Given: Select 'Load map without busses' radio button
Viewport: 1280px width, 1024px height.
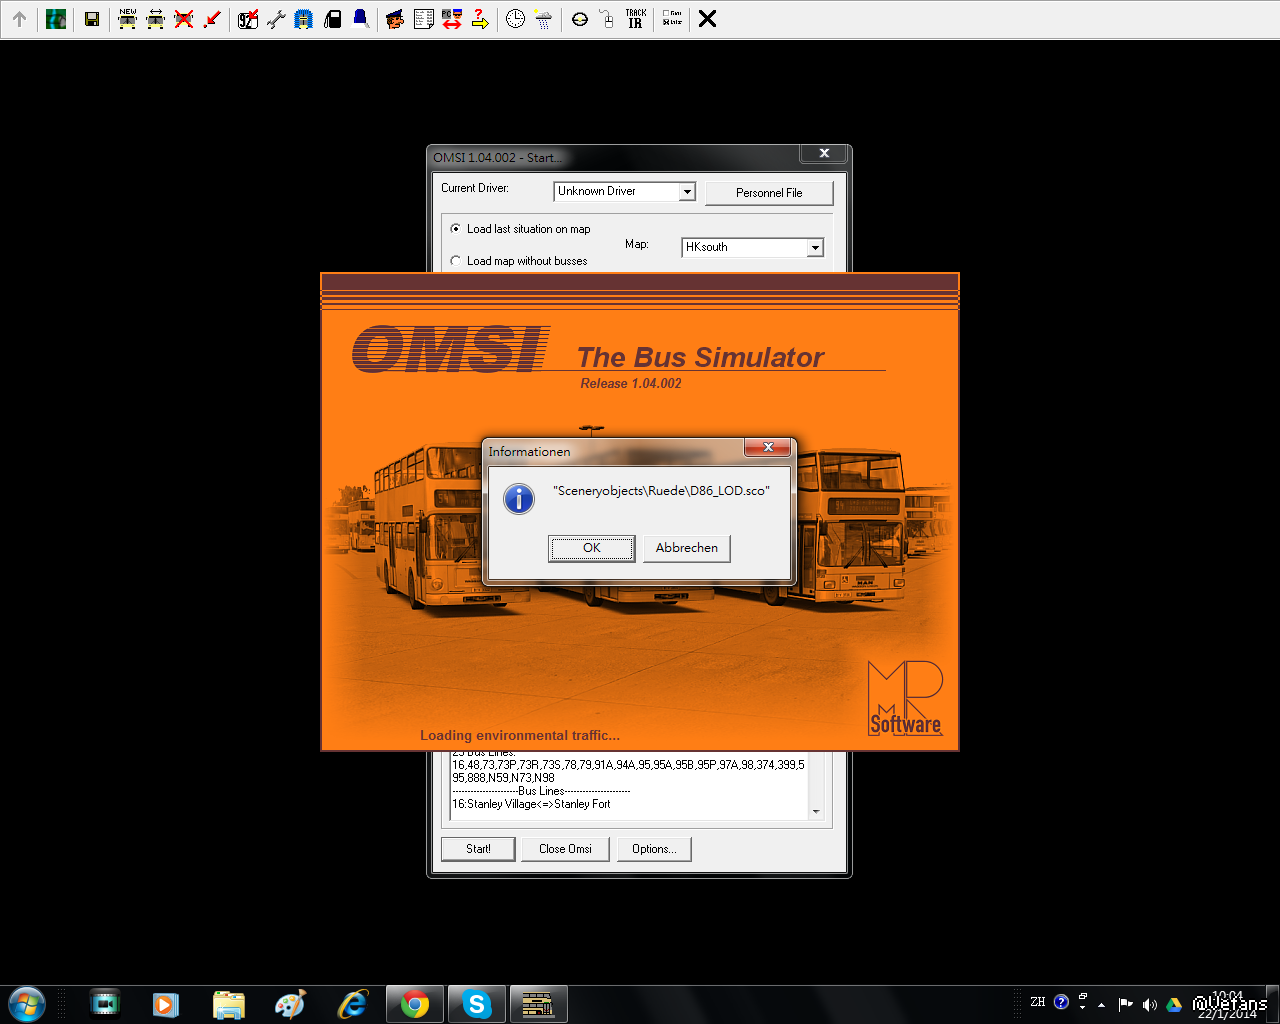Looking at the screenshot, I should [x=456, y=261].
